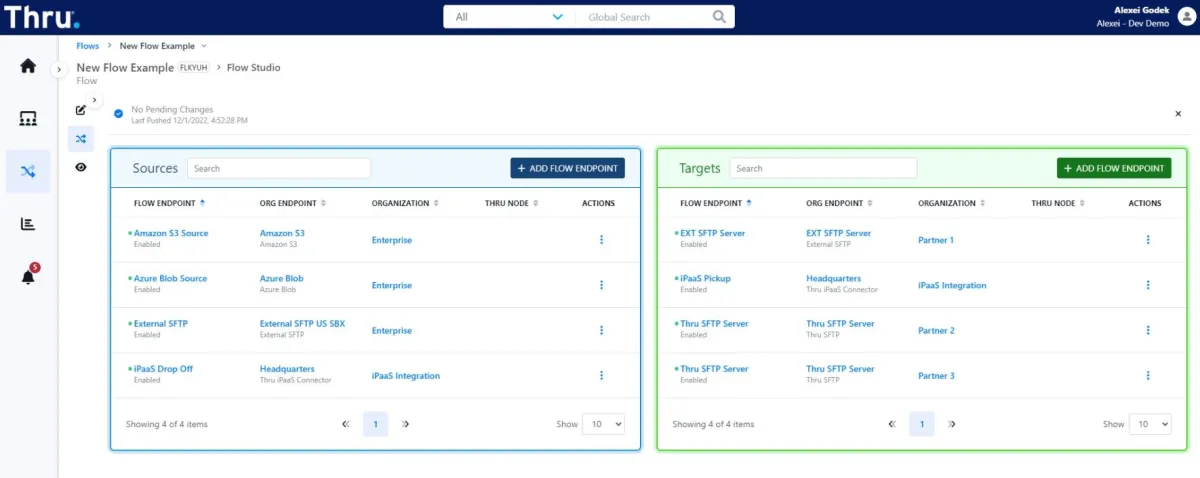This screenshot has width=1200, height=478.
Task: Open the reports chart icon in sidebar
Action: pos(28,224)
